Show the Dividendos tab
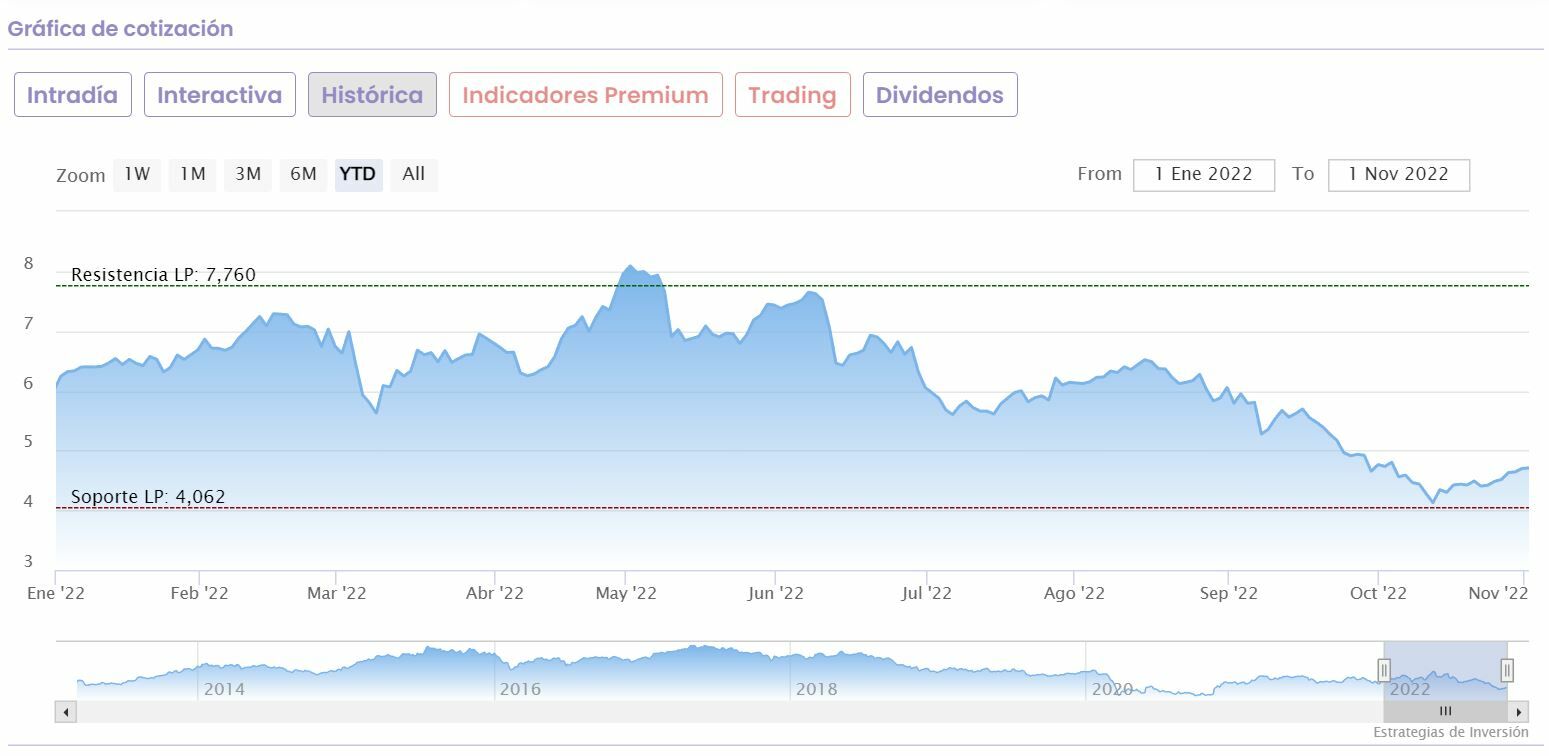Viewport: 1549px width, 756px height. [x=939, y=95]
